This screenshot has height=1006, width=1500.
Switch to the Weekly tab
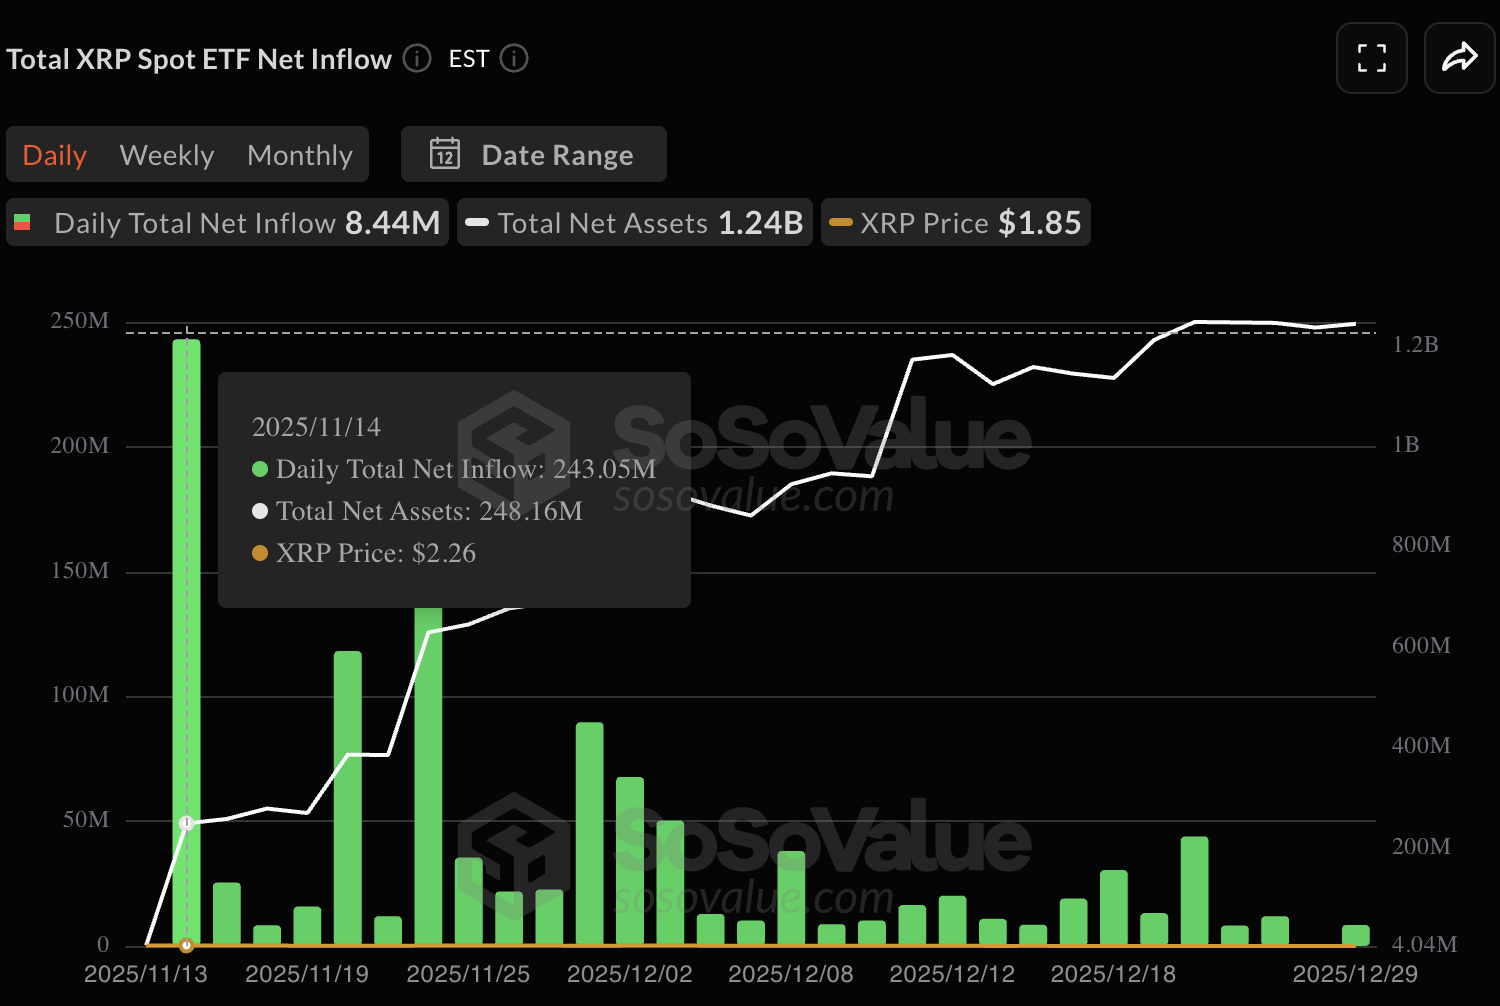[x=166, y=154]
